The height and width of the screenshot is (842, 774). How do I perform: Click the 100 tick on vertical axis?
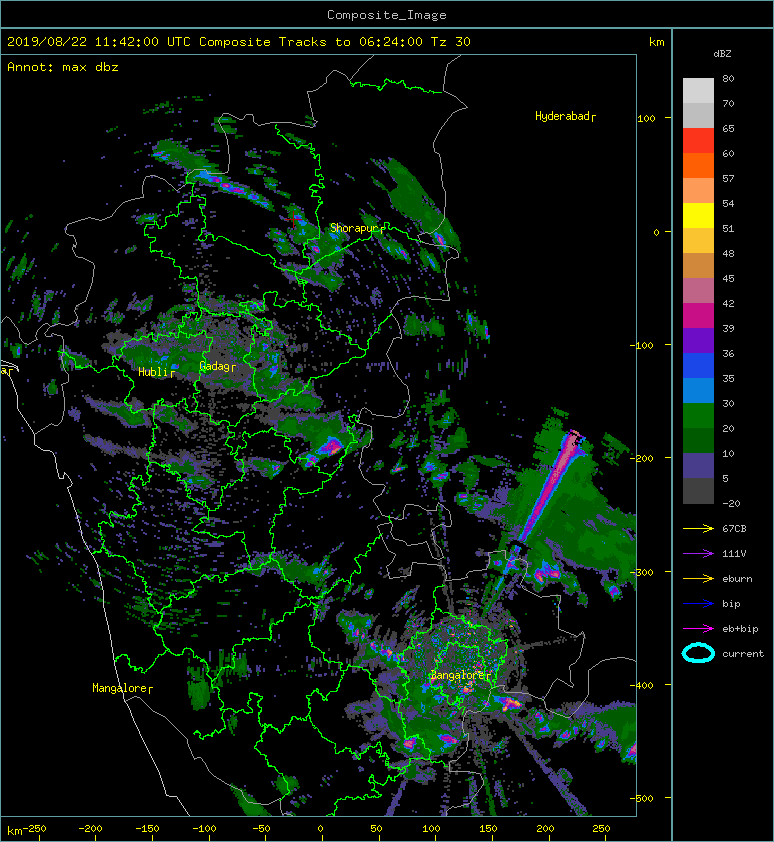646,118
